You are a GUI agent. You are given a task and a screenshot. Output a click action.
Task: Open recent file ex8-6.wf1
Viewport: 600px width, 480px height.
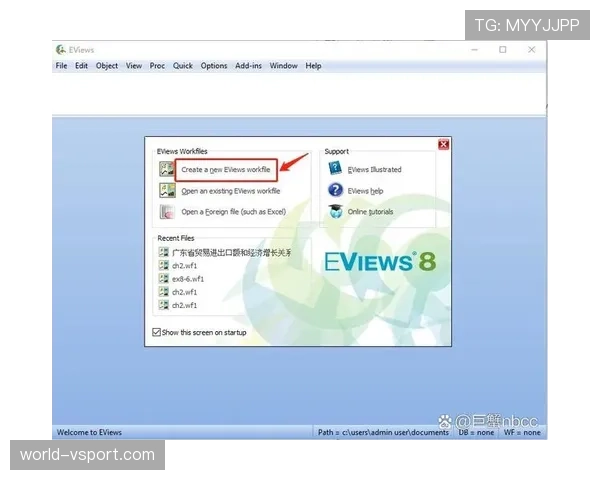pyautogui.click(x=188, y=279)
